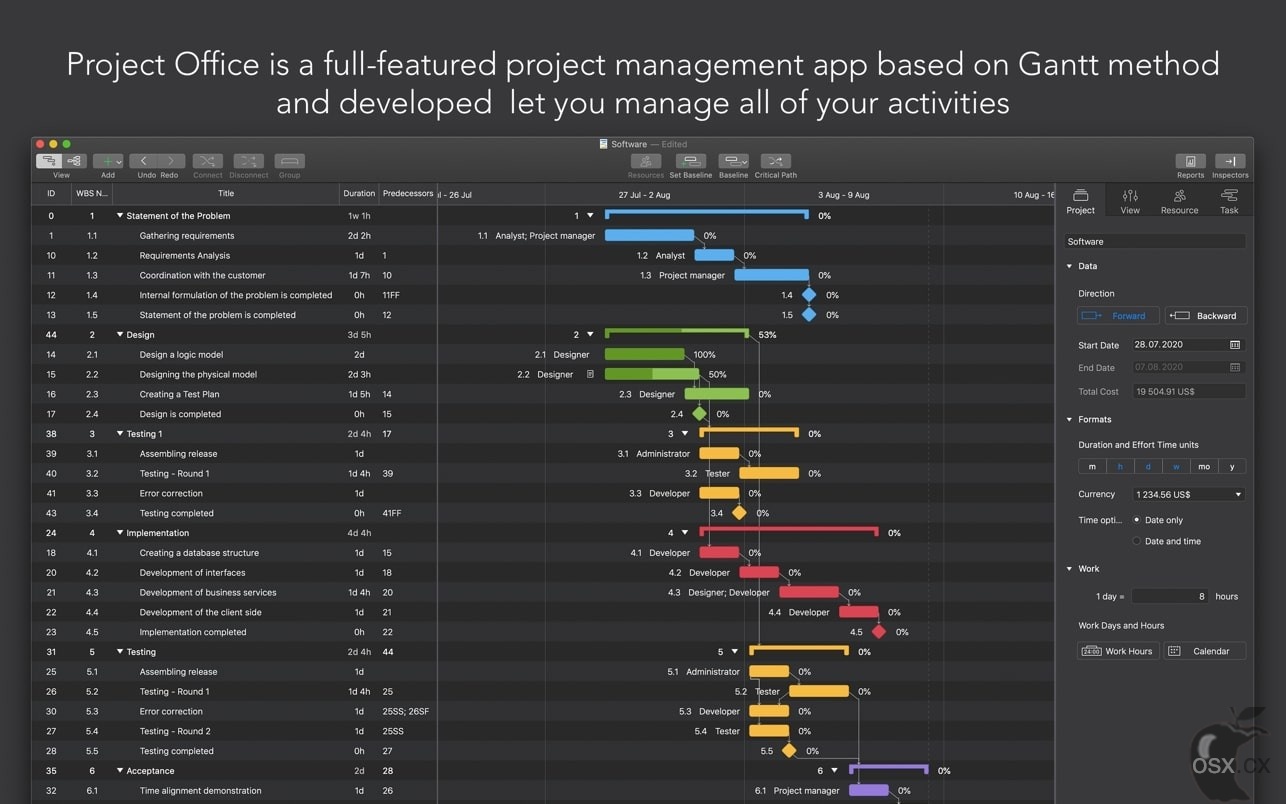This screenshot has height=804, width=1286.
Task: Click the Predecessors column header
Action: pos(408,194)
